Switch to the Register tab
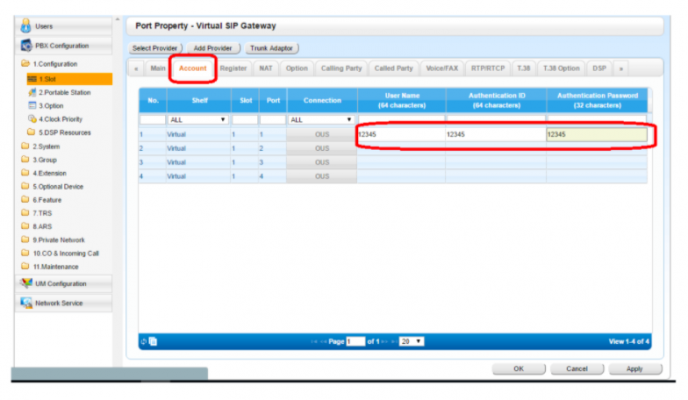This screenshot has height=400, width=688. point(233,68)
